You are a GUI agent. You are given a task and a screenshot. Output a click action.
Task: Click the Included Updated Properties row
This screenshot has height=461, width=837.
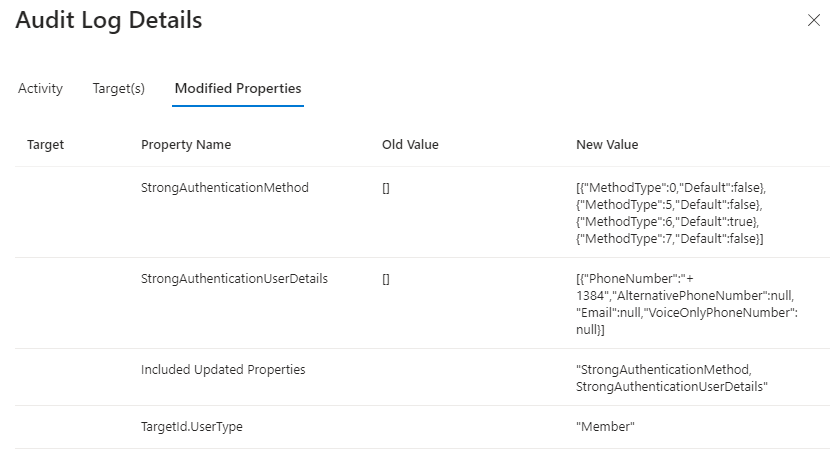click(x=223, y=370)
